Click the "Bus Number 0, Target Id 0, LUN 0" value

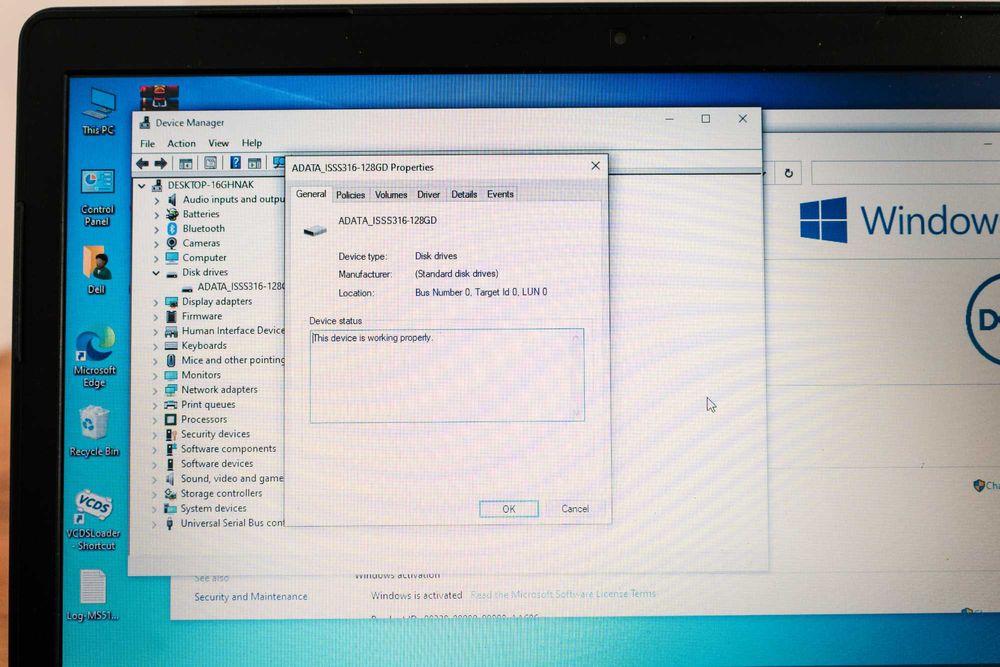coord(481,292)
